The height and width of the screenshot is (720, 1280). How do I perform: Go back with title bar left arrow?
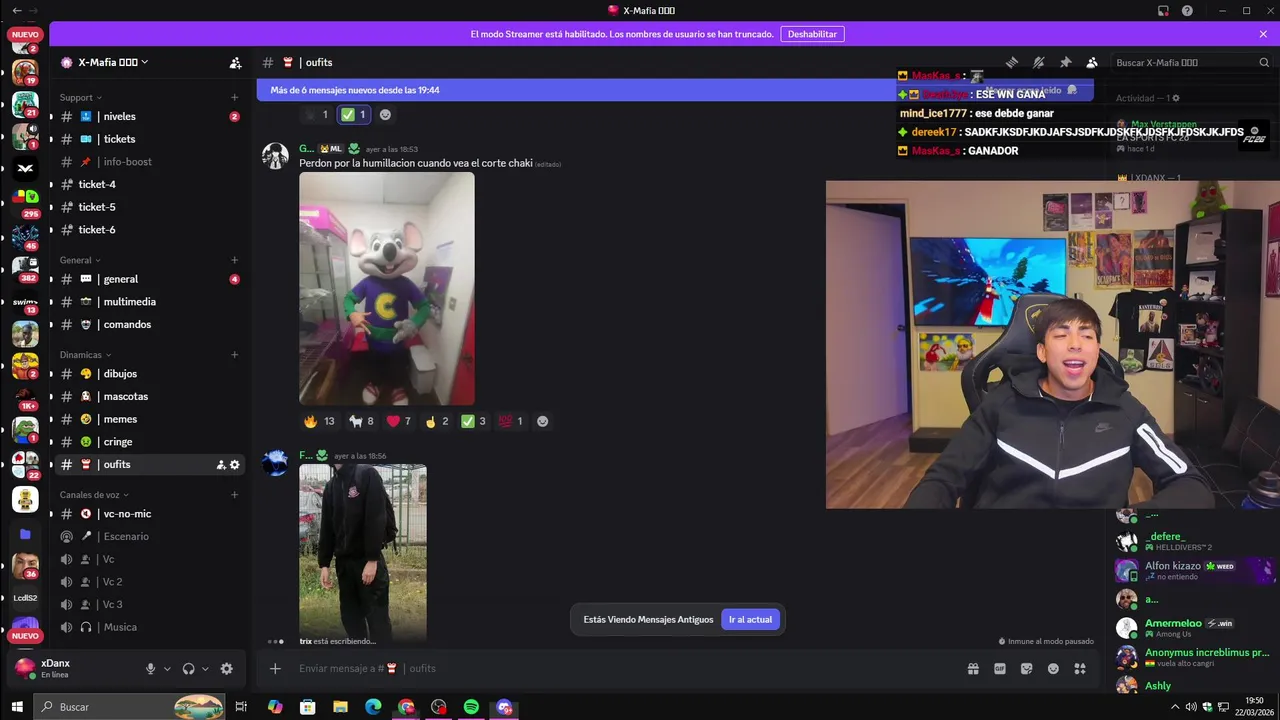coord(16,10)
